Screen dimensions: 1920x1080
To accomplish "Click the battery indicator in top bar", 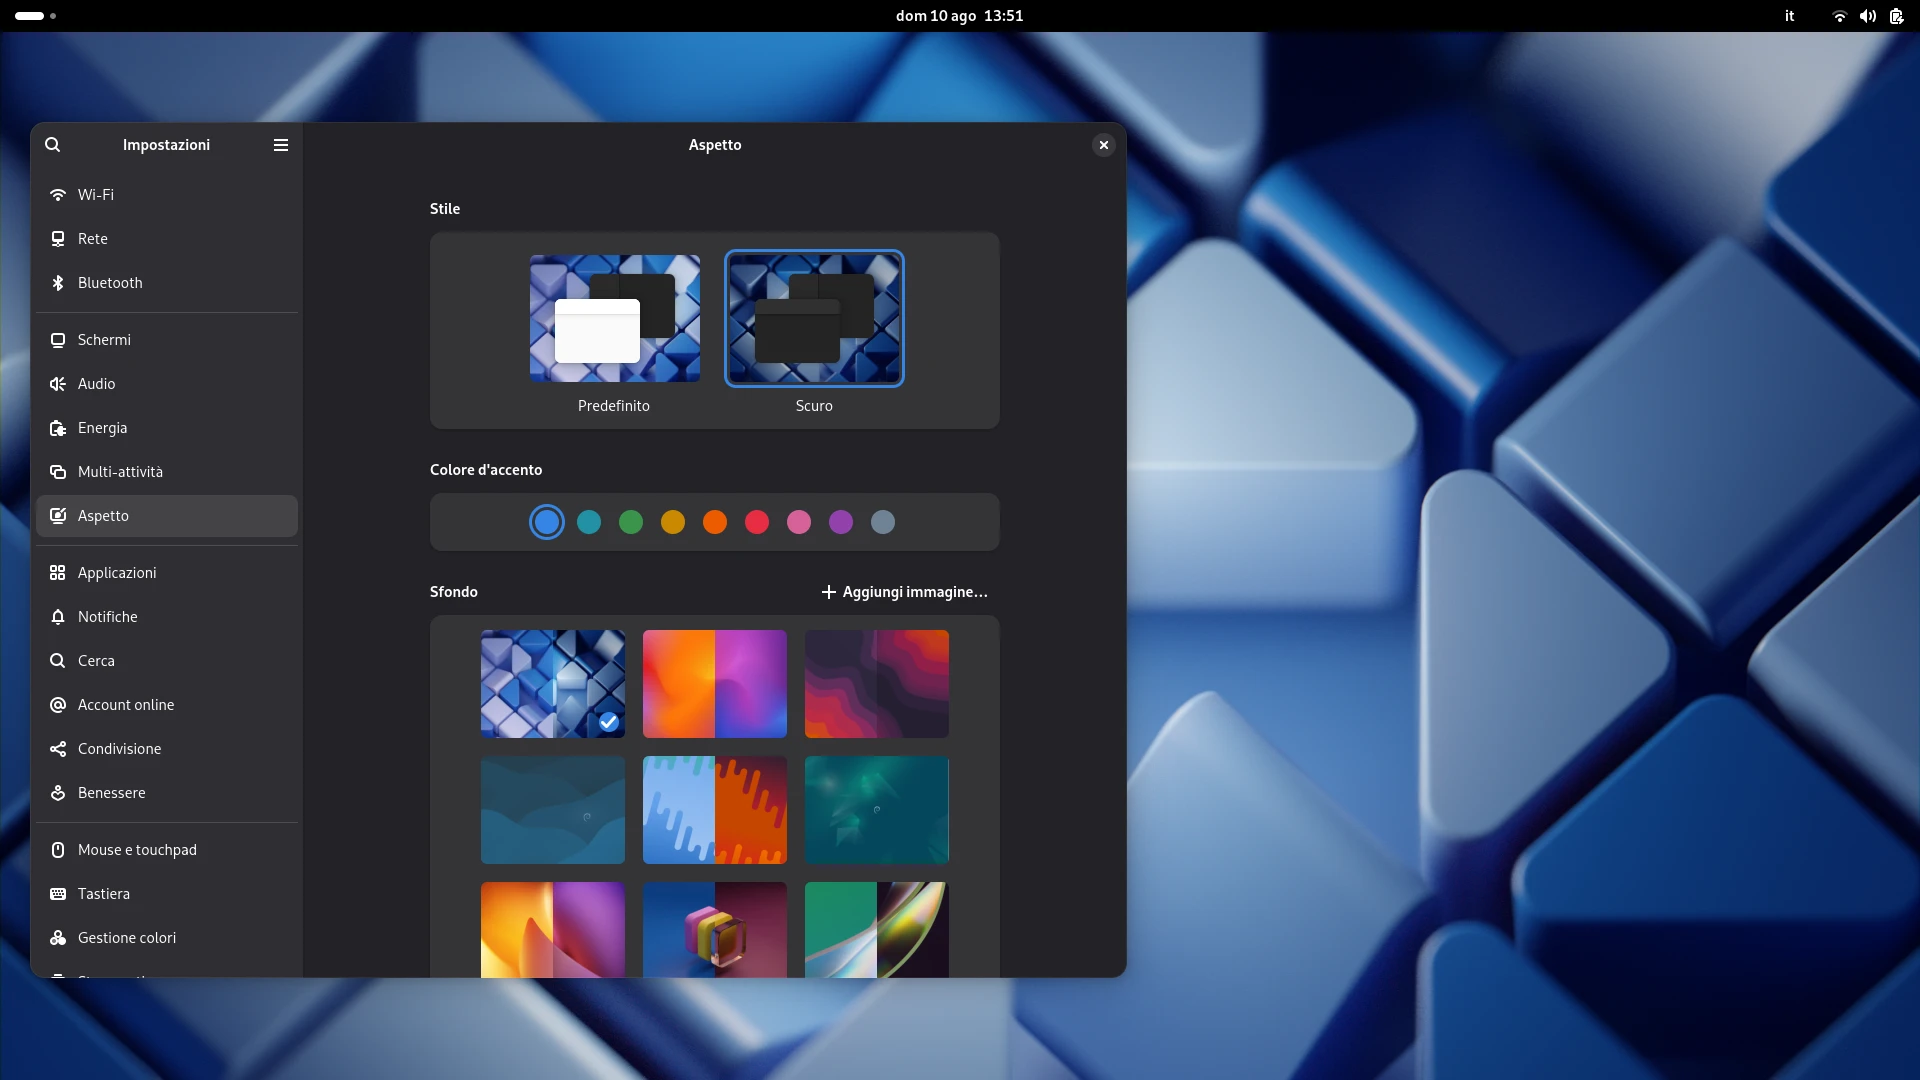I will coord(1896,16).
